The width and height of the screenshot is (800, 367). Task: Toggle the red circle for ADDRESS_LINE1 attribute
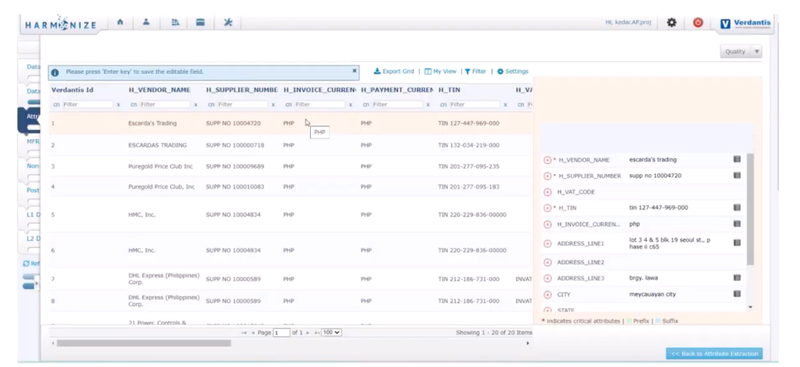click(x=547, y=244)
